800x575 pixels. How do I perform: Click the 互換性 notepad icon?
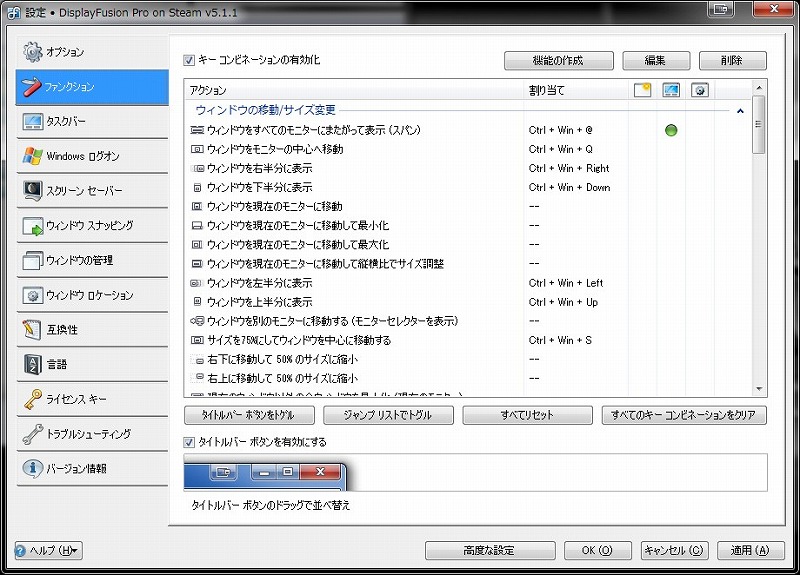coord(32,330)
